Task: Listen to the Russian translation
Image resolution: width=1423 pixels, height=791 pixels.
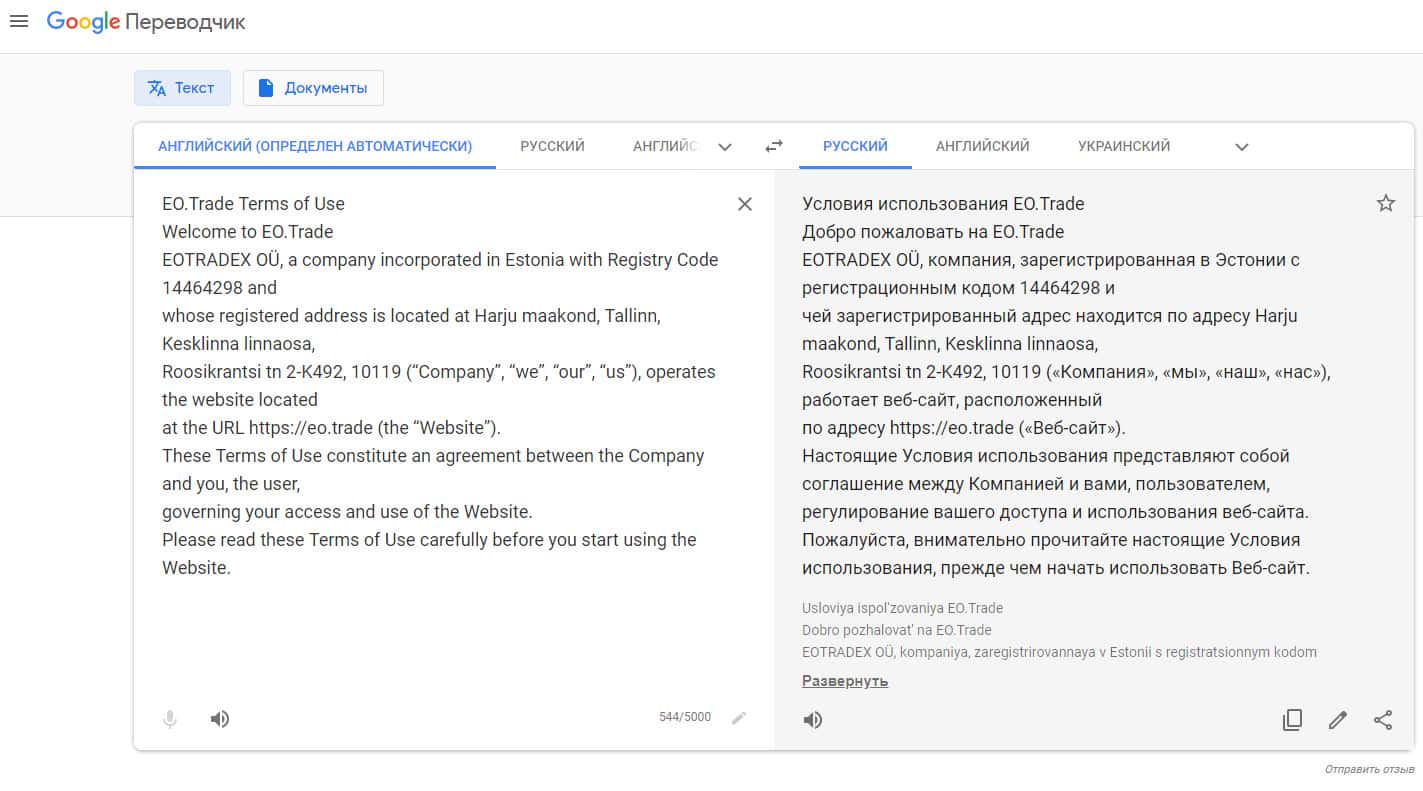Action: 813,720
